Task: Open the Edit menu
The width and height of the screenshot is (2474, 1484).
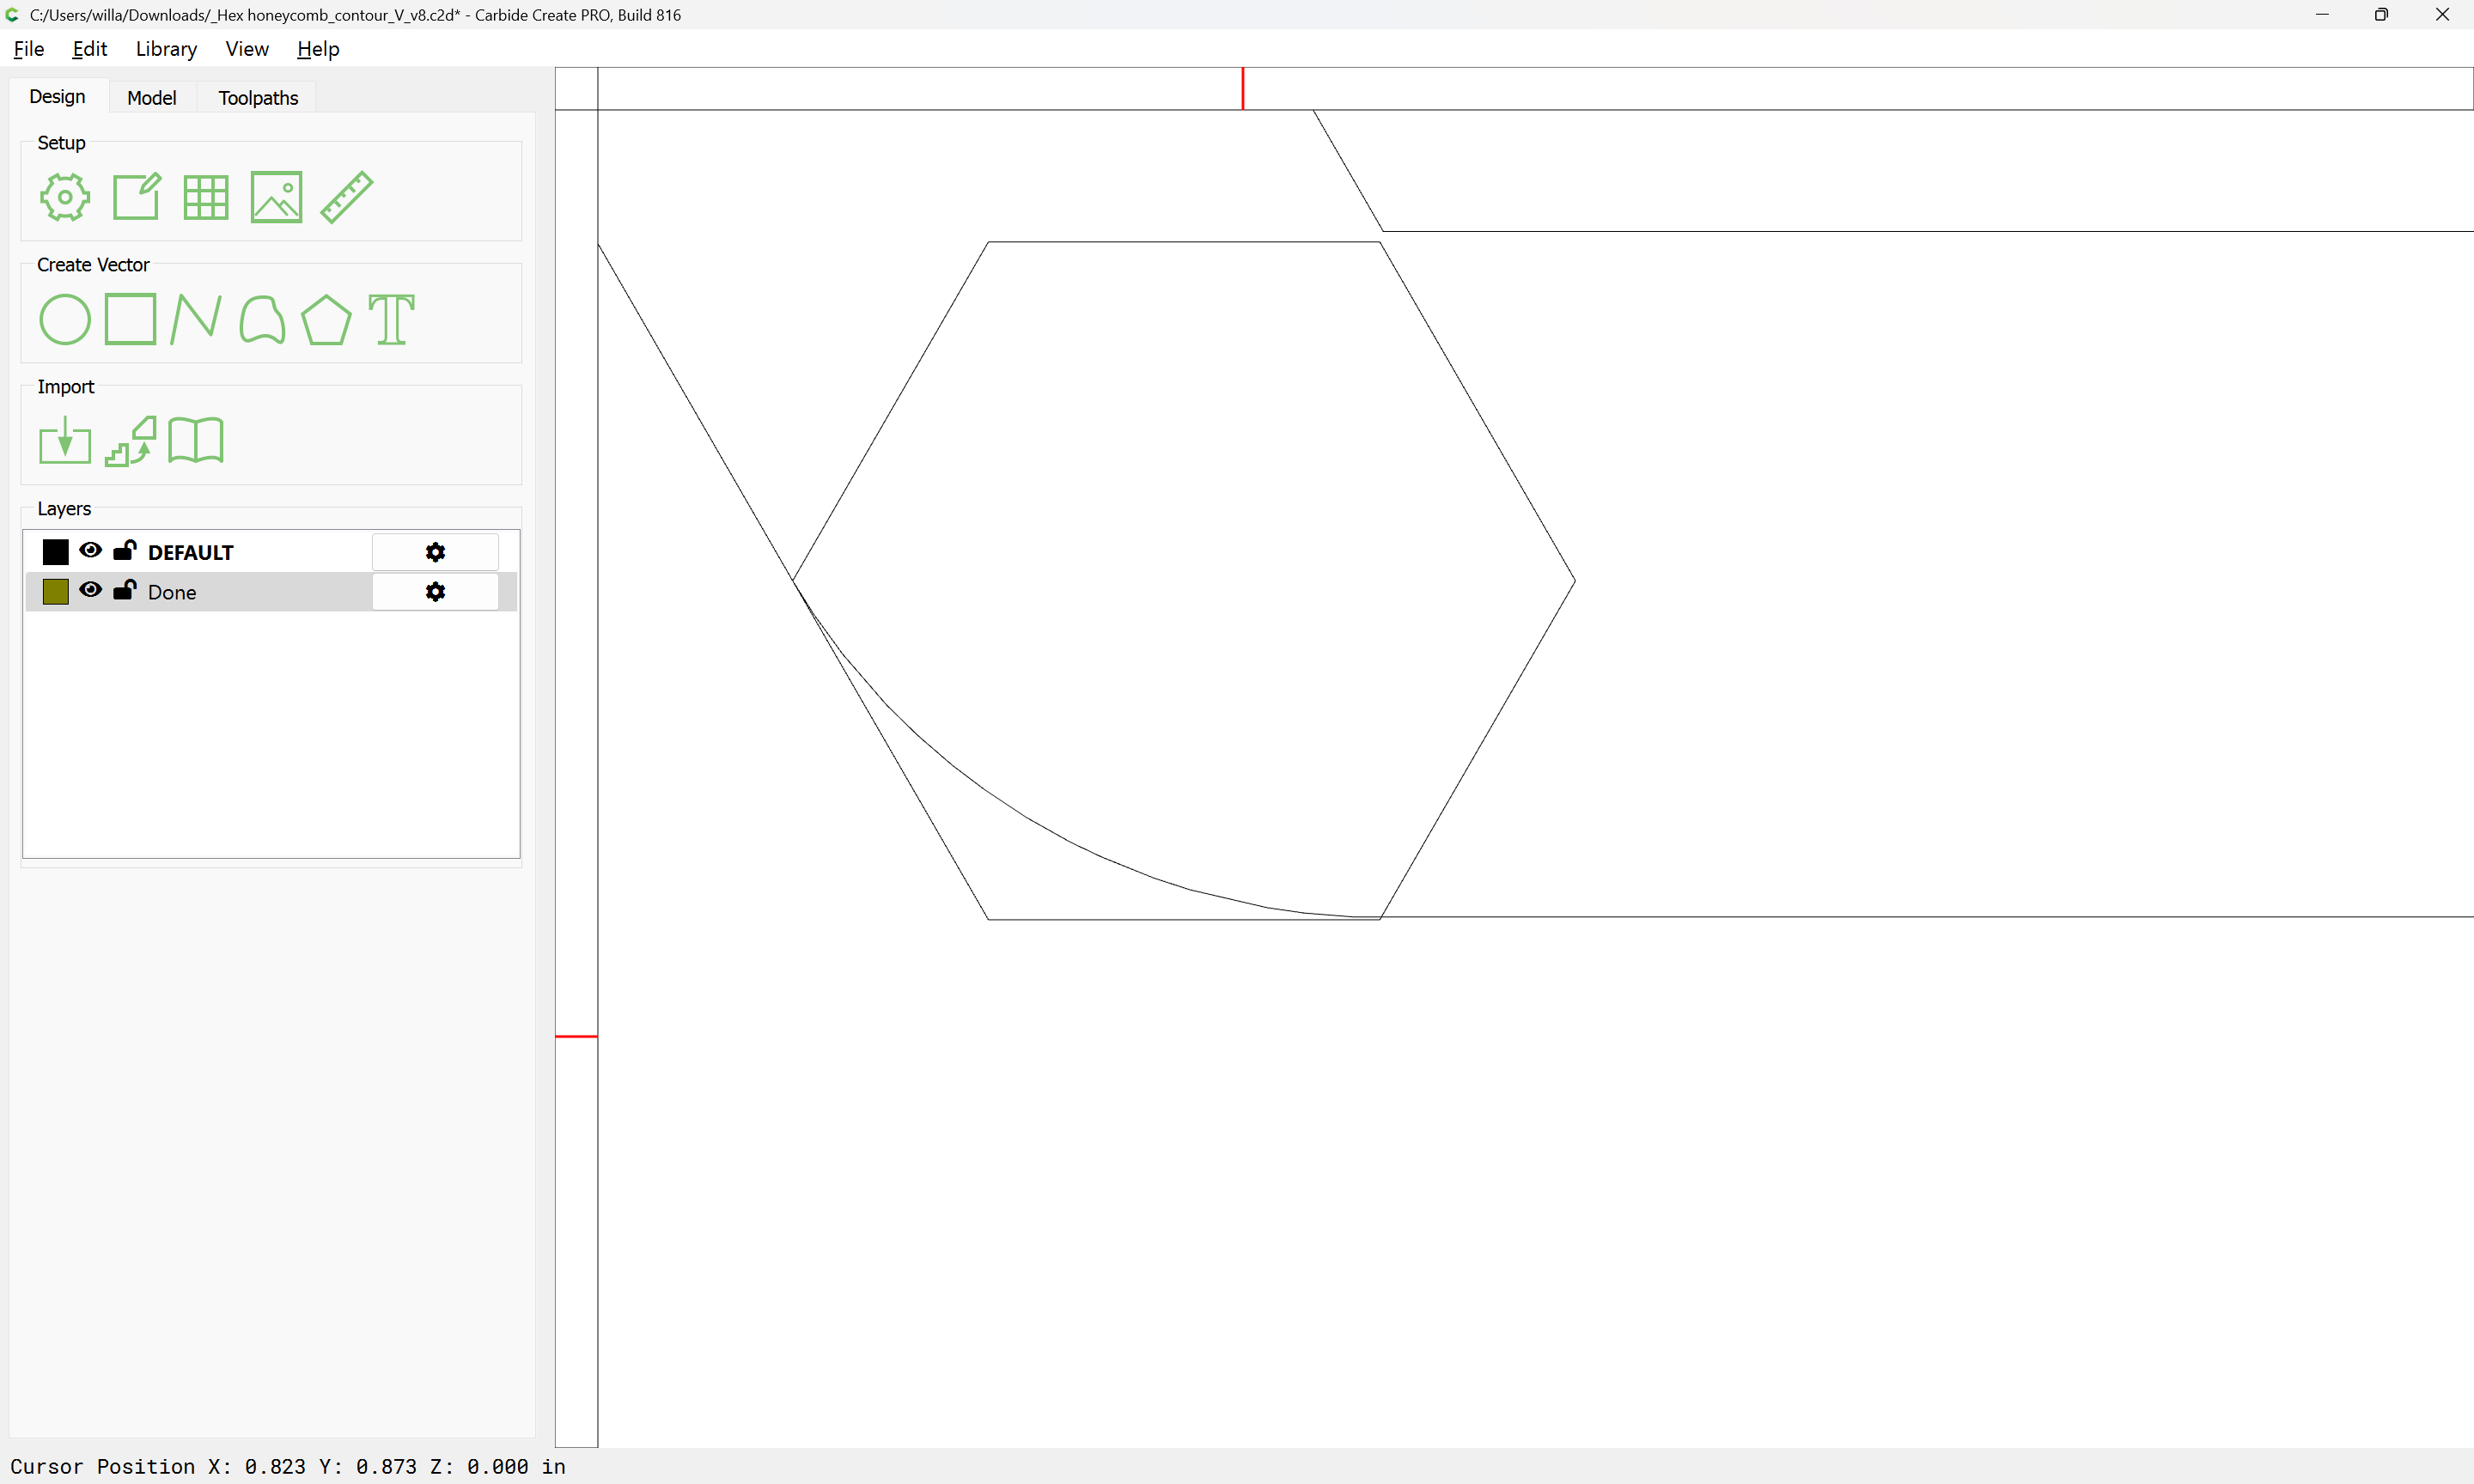Action: [x=89, y=49]
